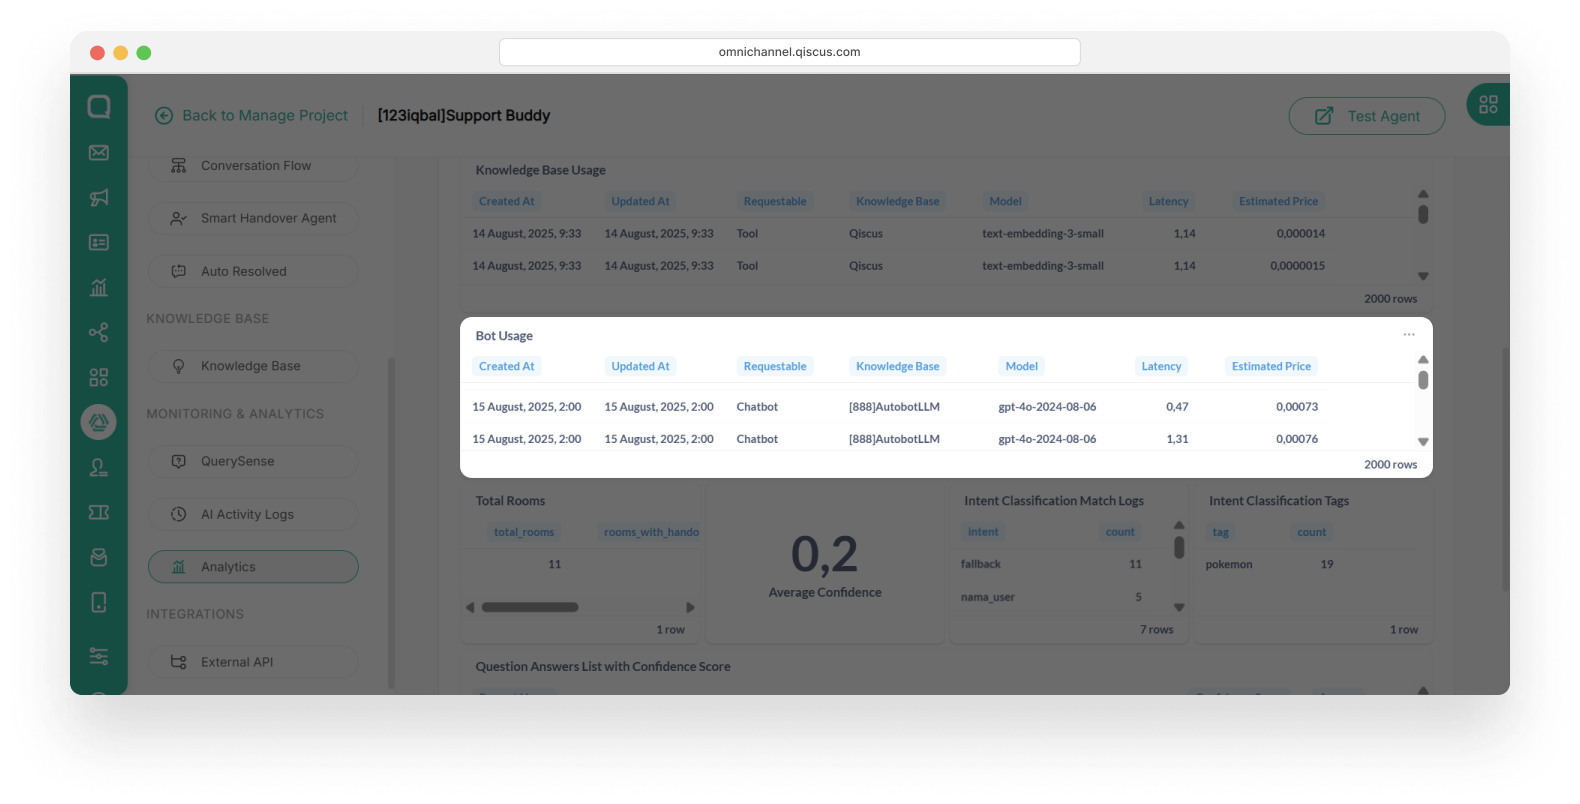Open the mobile device sidebar icon
Screen dimensions: 1580x804
click(99, 602)
